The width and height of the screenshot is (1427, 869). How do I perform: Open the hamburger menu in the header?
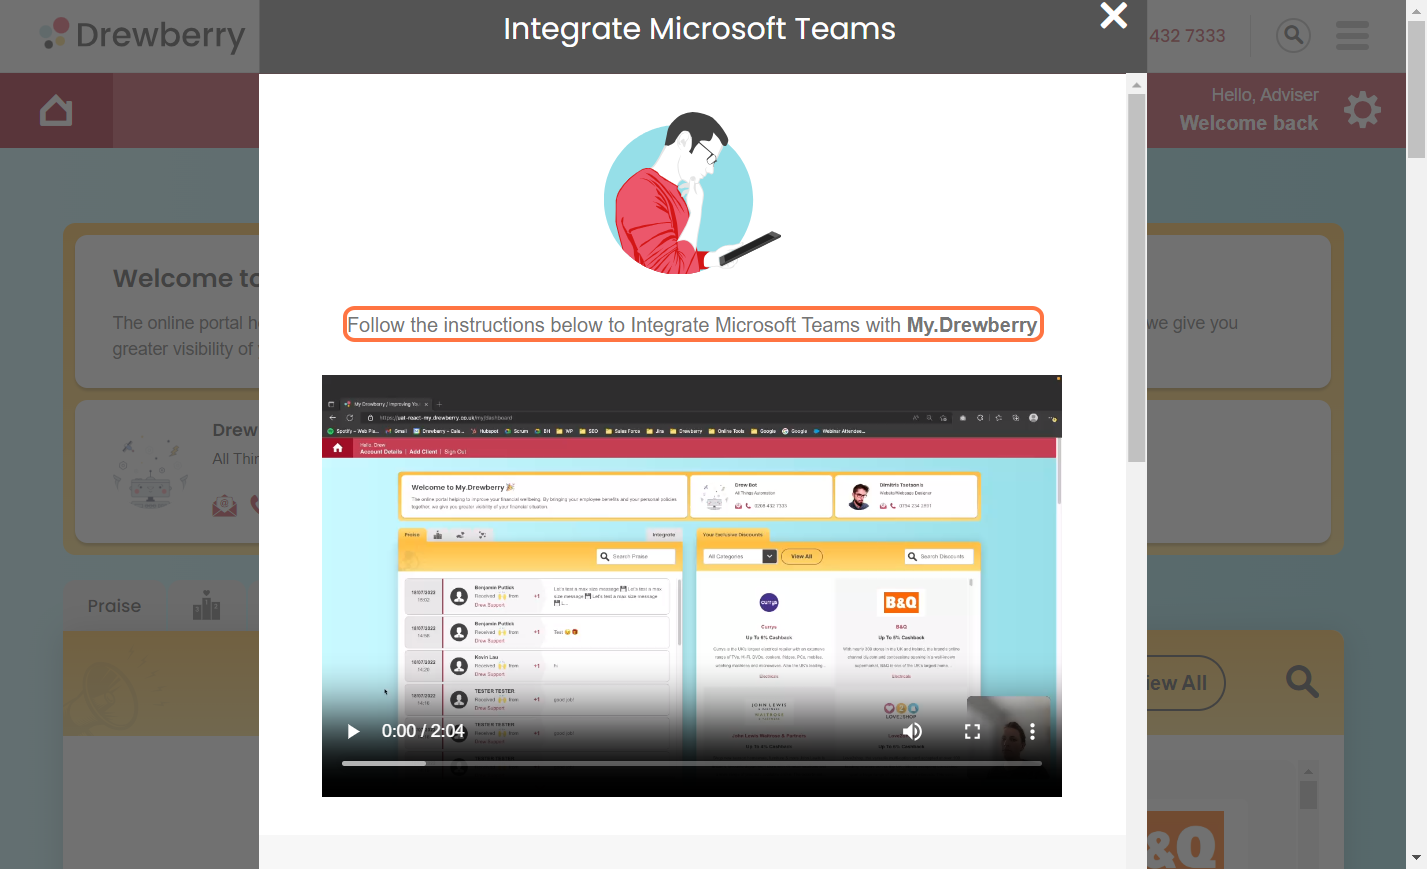1352,36
